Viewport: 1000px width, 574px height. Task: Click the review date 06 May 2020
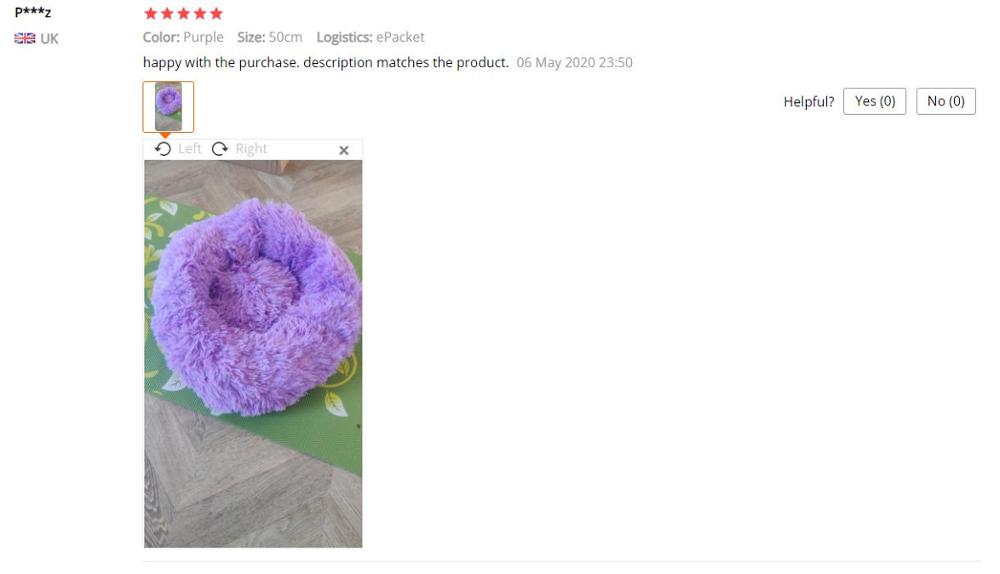click(575, 63)
